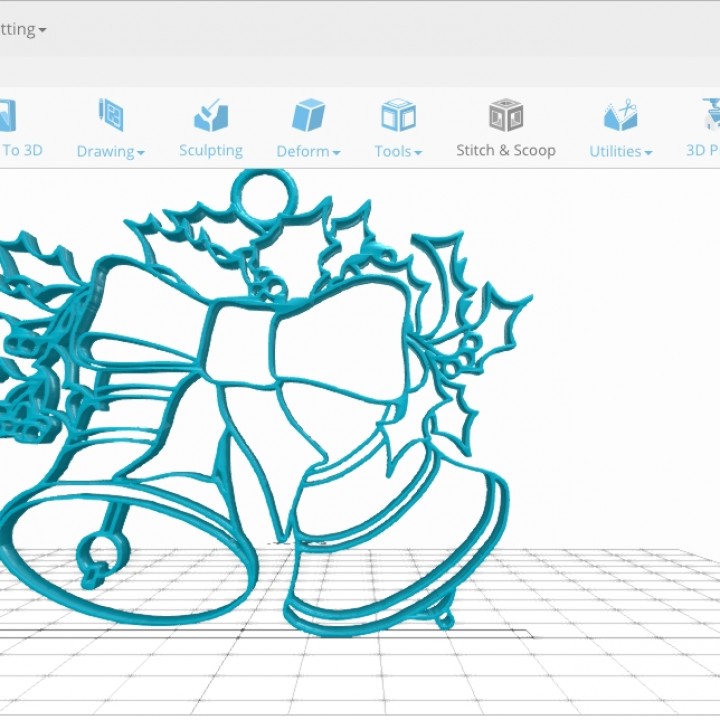Screen dimensions: 720x720
Task: Expand the Utilities dropdown label
Action: [x=620, y=151]
